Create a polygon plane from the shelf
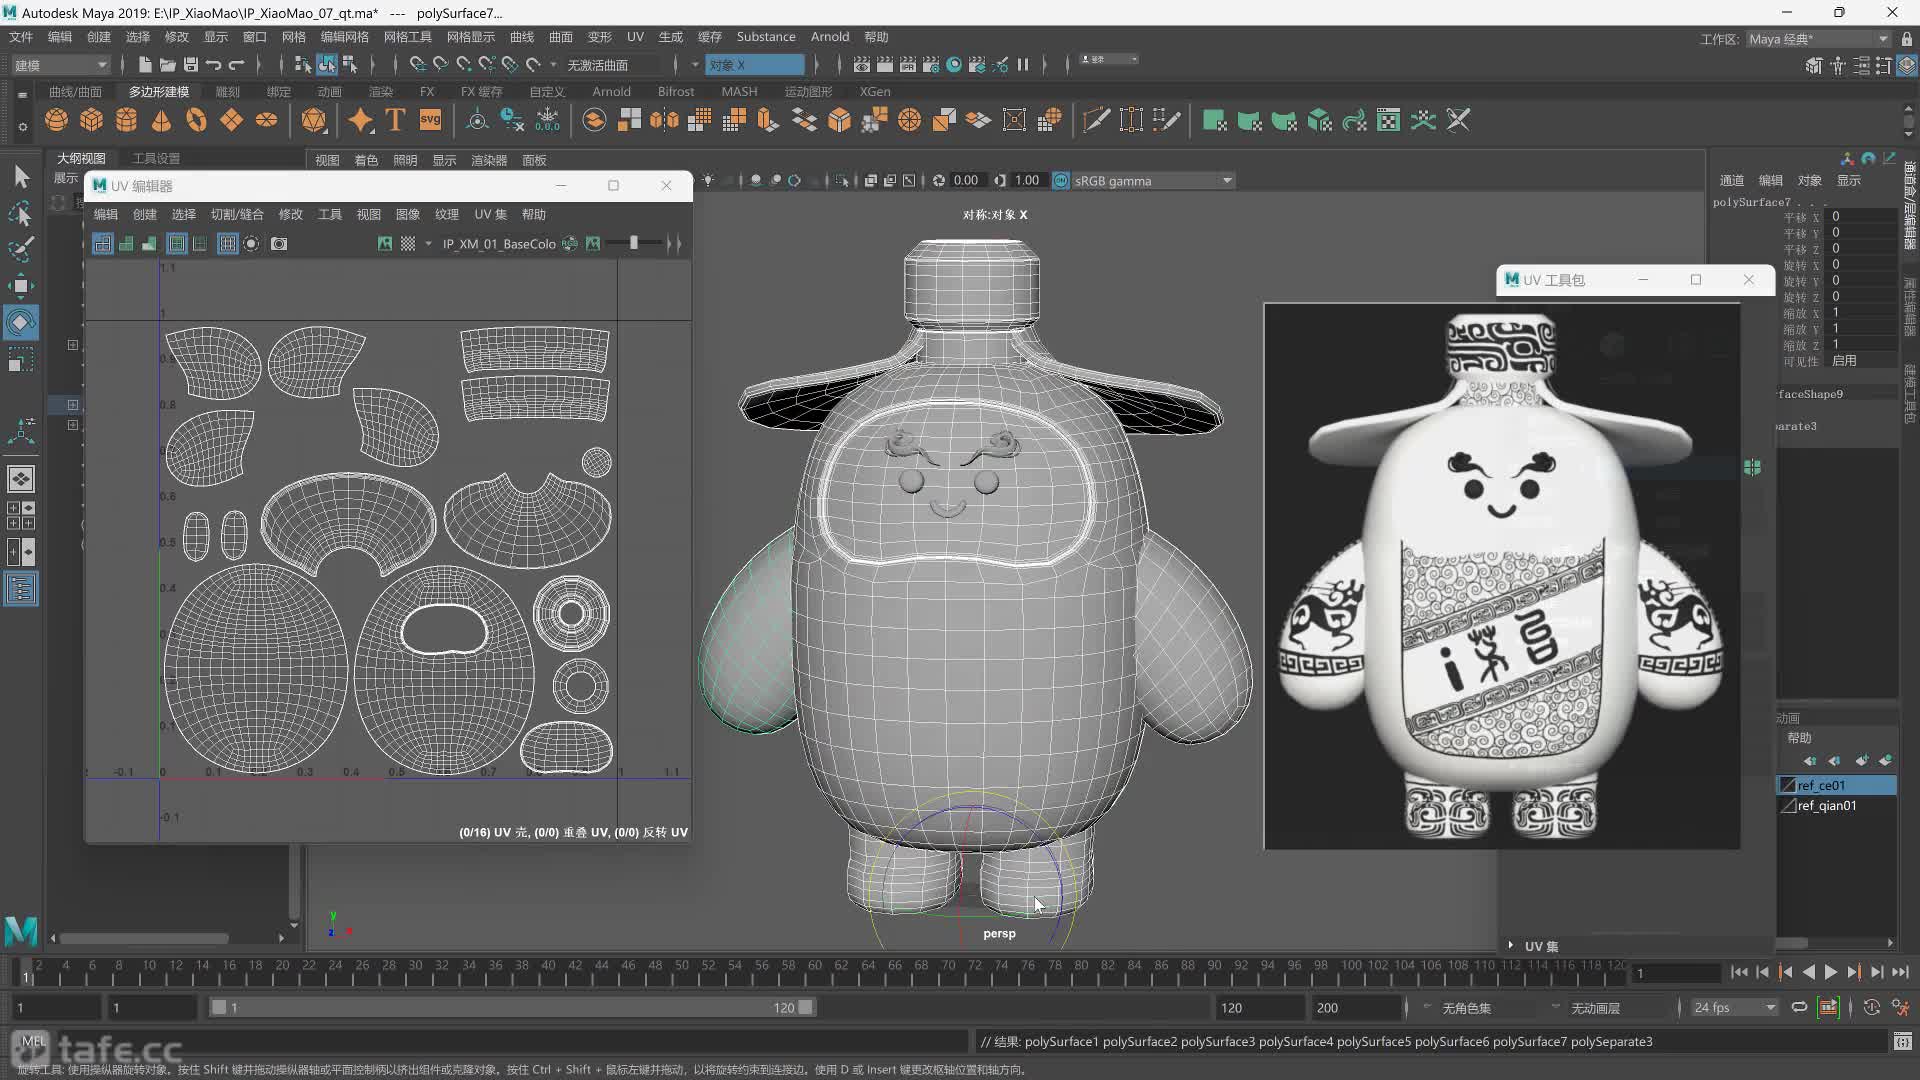This screenshot has height=1080, width=1920. 231,121
